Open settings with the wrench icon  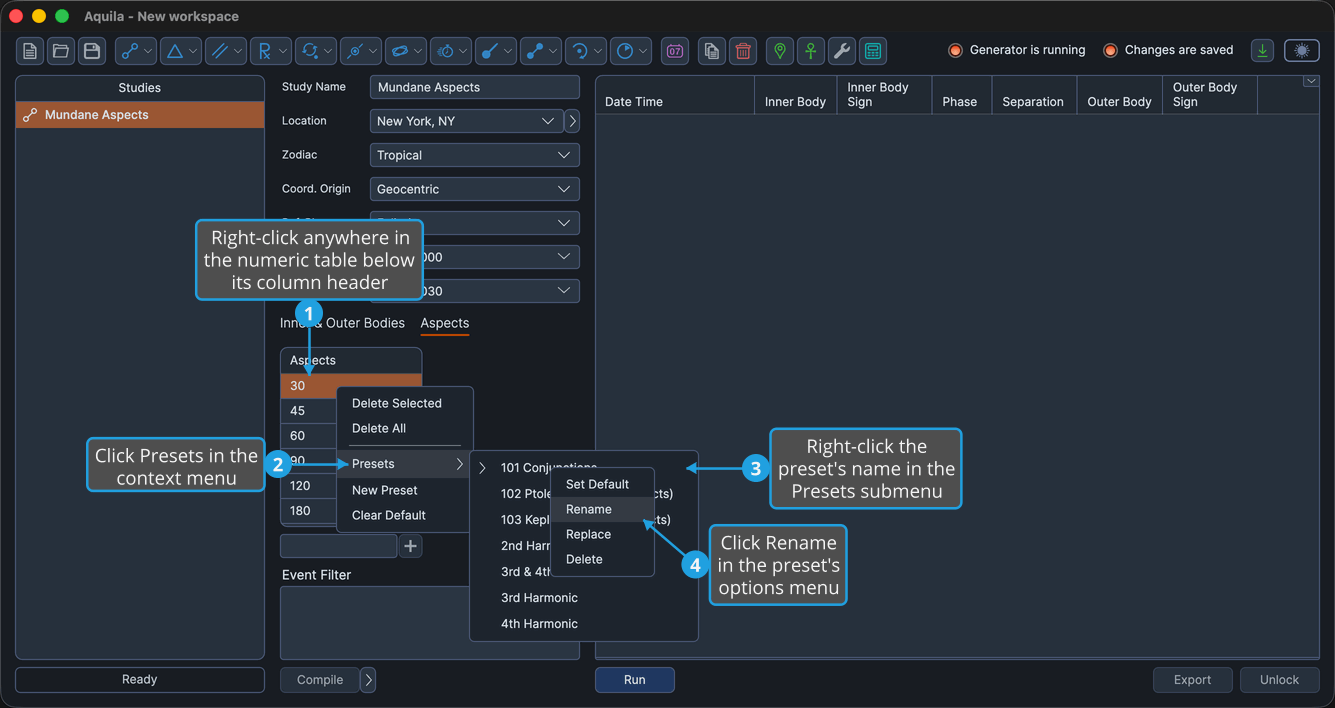point(841,51)
